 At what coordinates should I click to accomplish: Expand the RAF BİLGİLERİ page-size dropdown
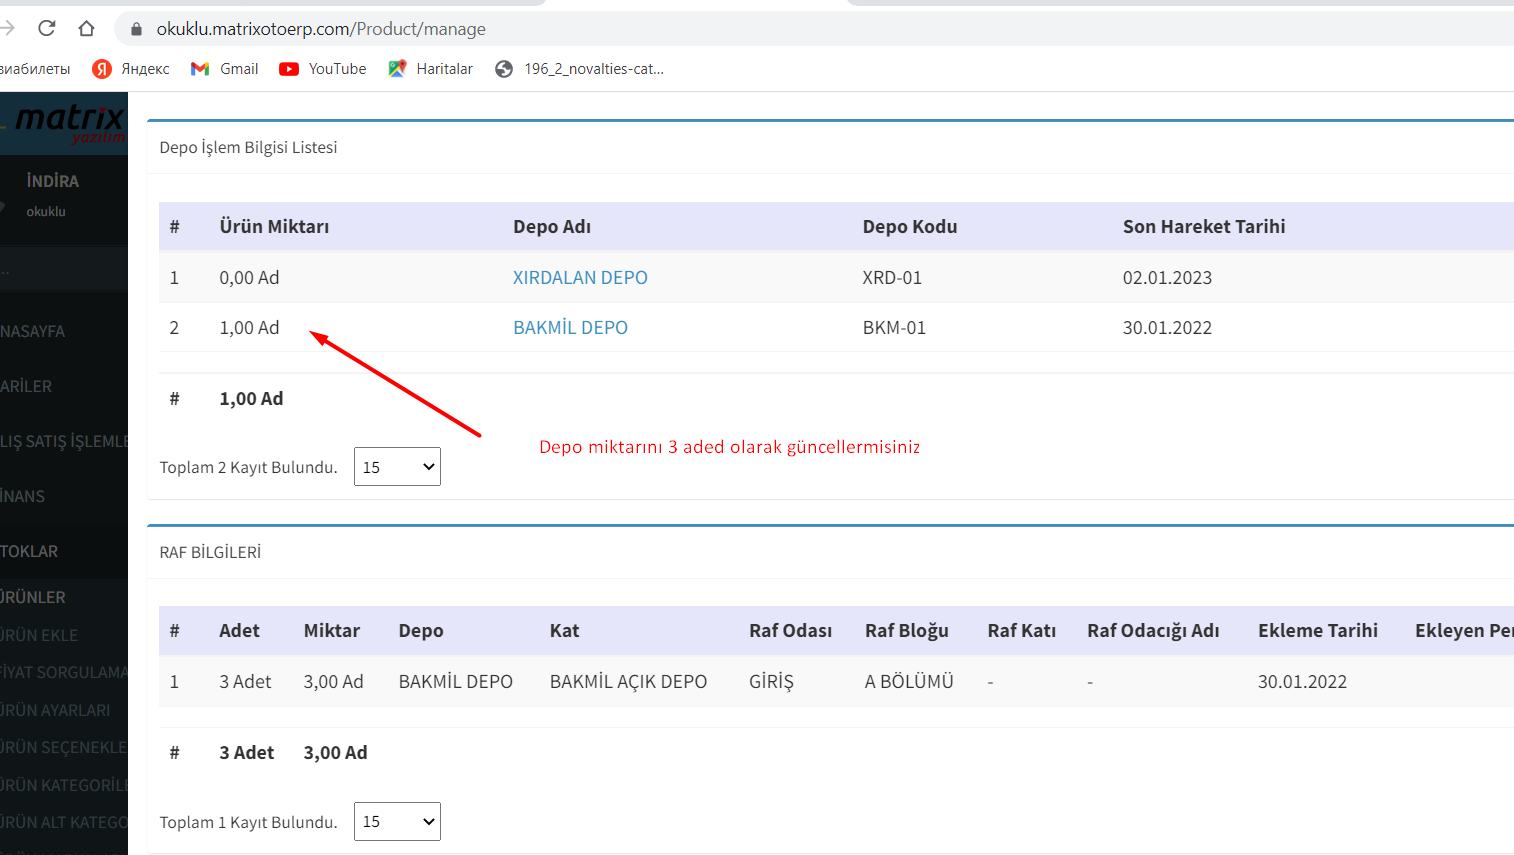(397, 822)
